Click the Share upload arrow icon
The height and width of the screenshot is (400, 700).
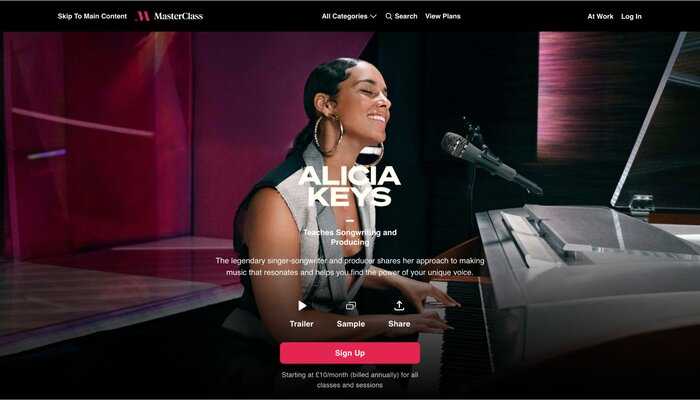(399, 305)
